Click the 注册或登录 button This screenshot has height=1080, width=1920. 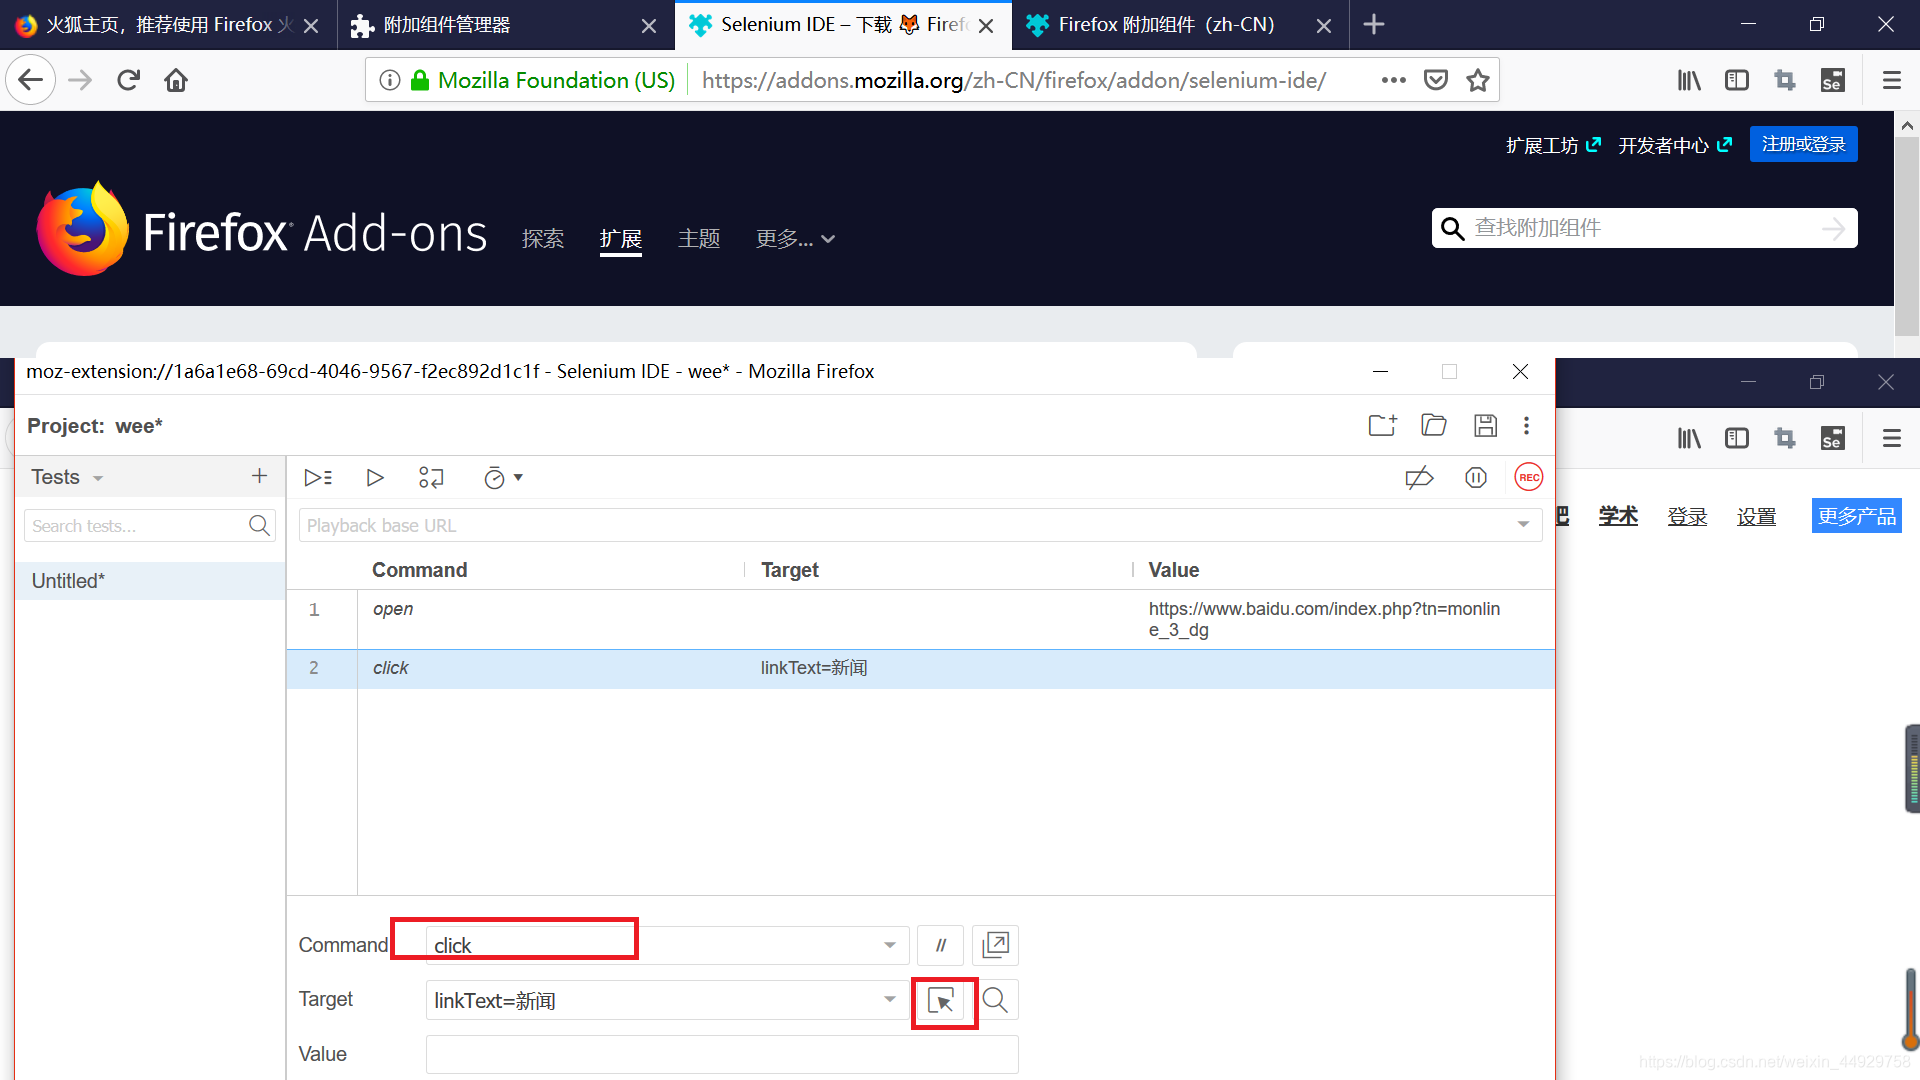pos(1803,144)
